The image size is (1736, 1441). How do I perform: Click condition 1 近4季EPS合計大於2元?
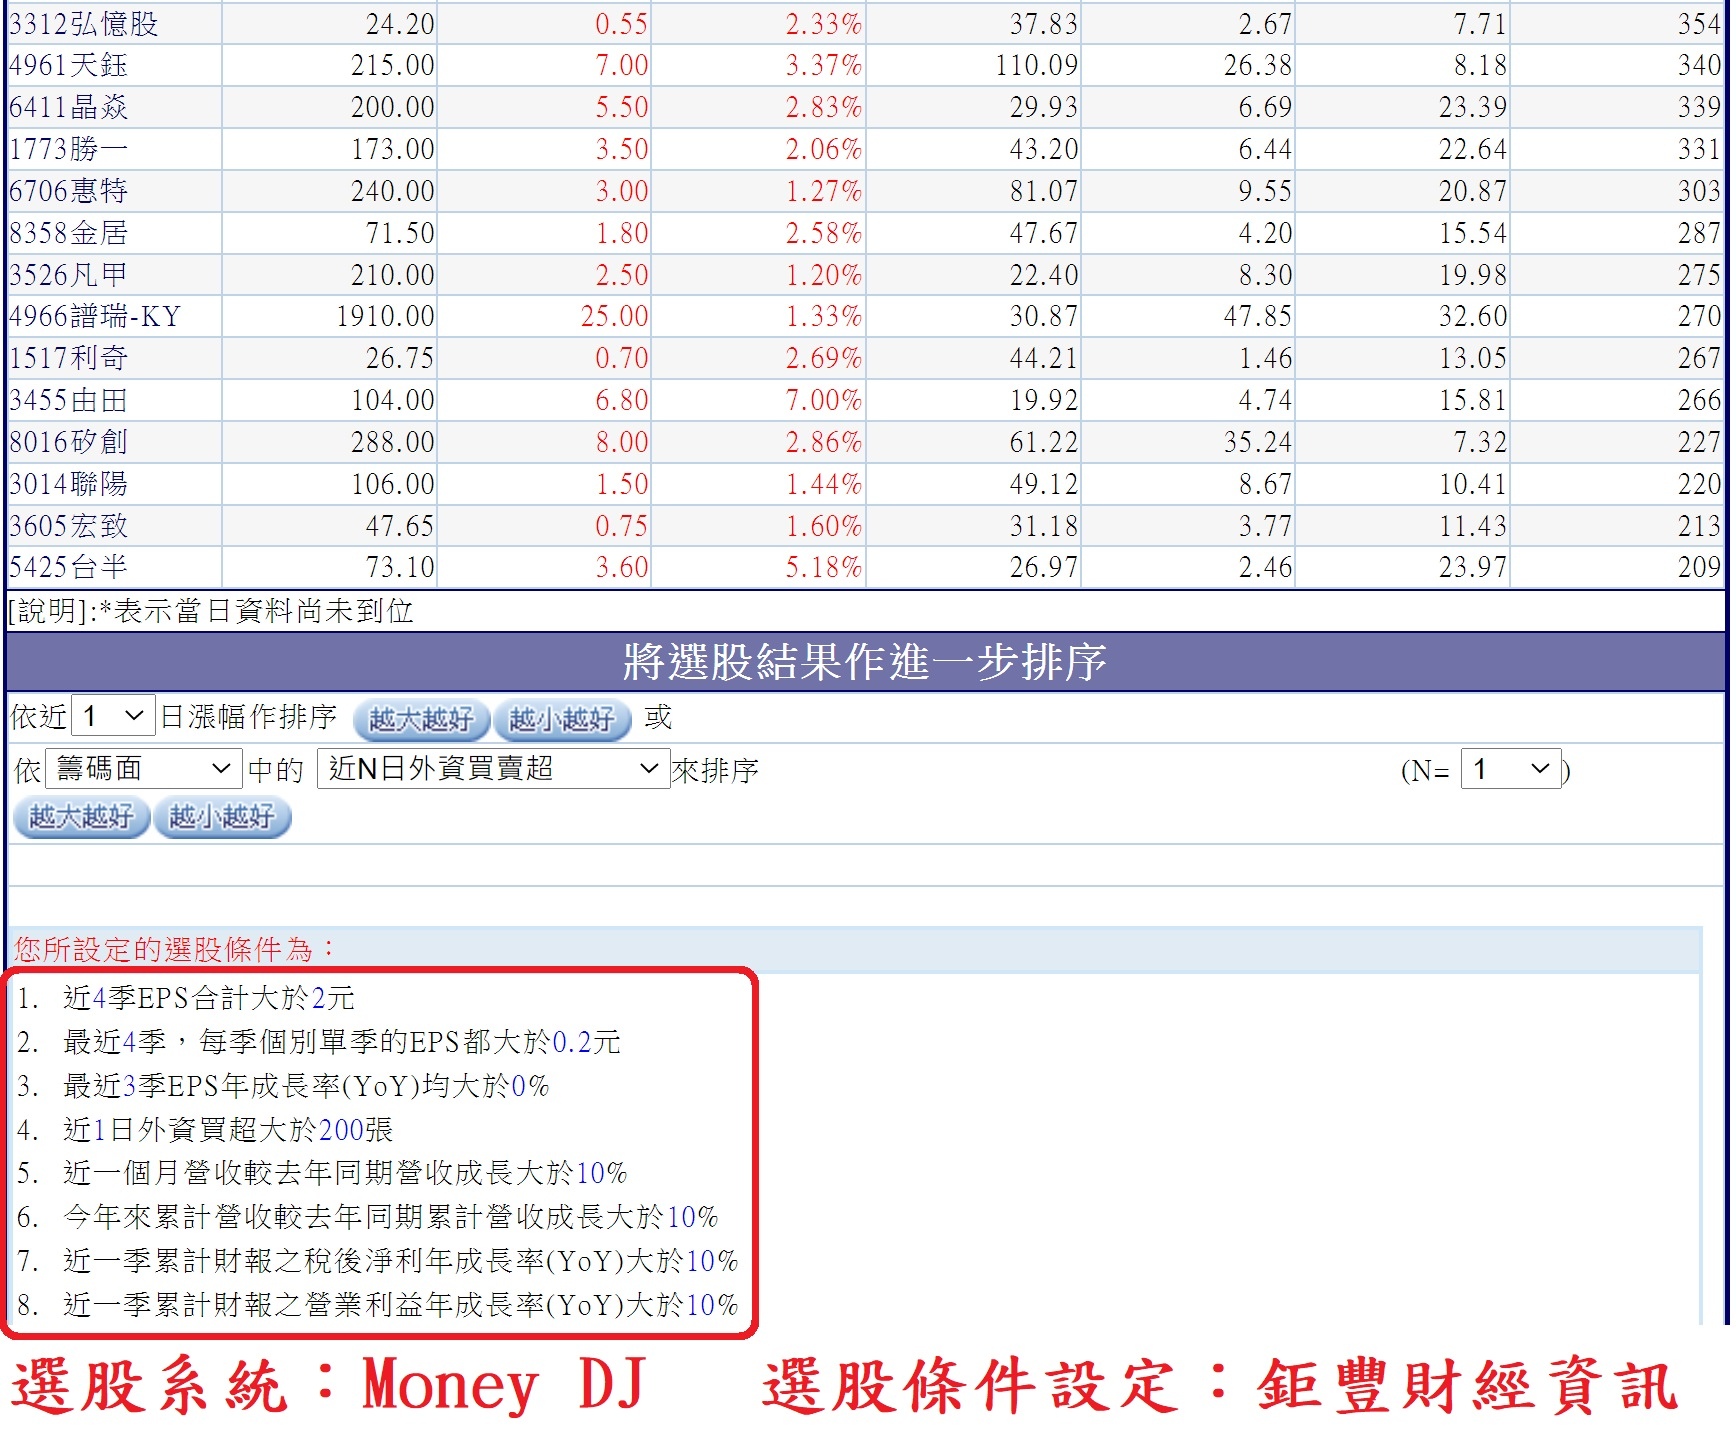(208, 998)
